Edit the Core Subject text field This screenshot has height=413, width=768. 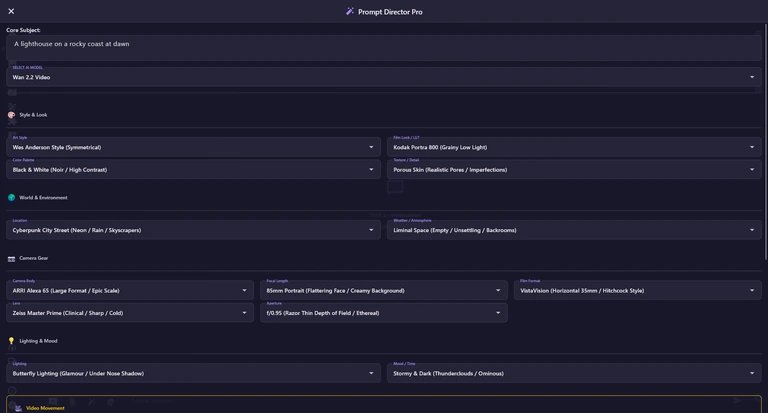pos(384,48)
